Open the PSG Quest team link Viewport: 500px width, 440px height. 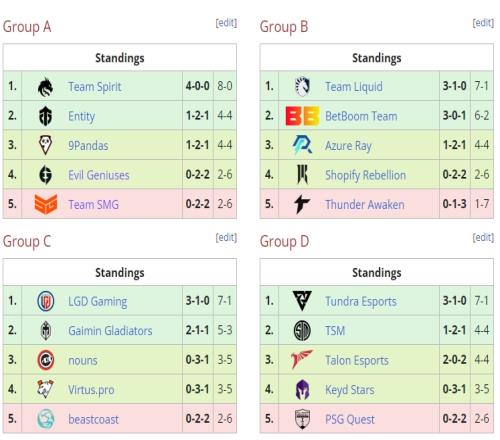350,419
